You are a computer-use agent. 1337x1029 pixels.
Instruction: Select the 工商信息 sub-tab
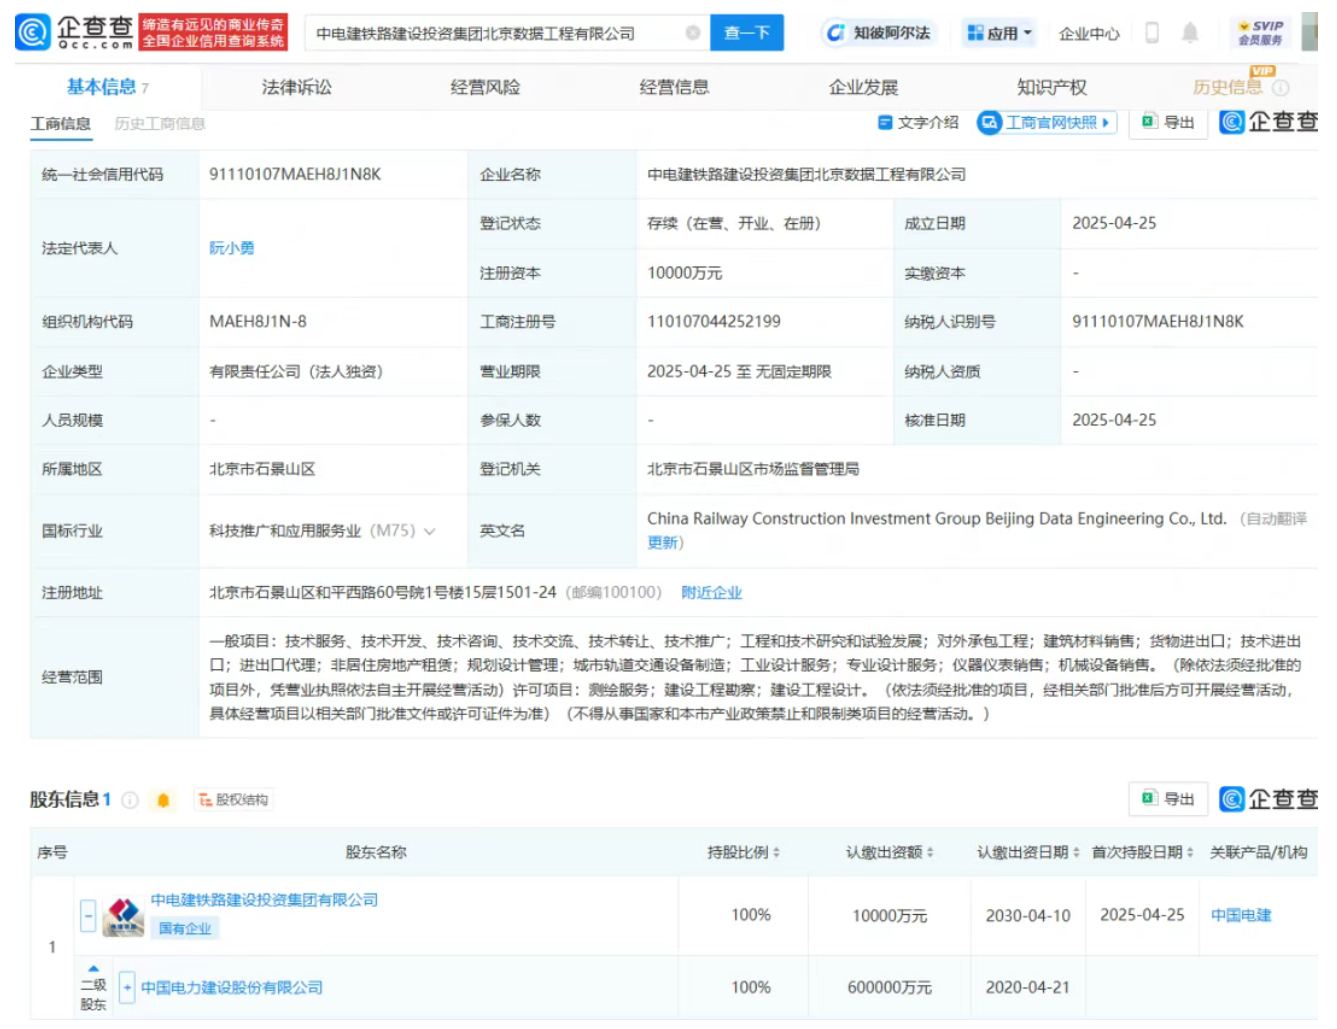60,123
